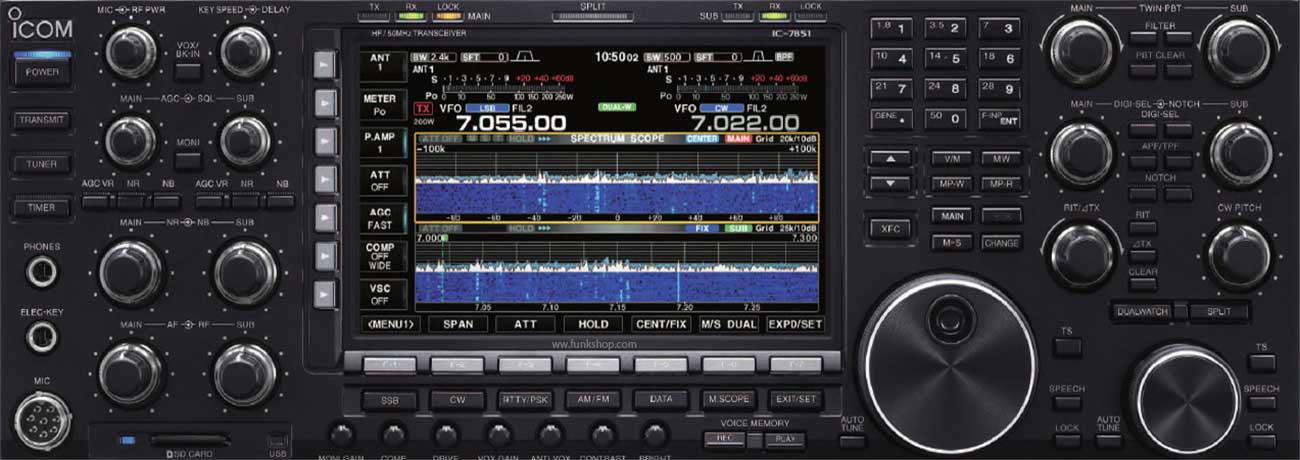Click the DATA mode button
The height and width of the screenshot is (460, 1300).
[x=660, y=399]
